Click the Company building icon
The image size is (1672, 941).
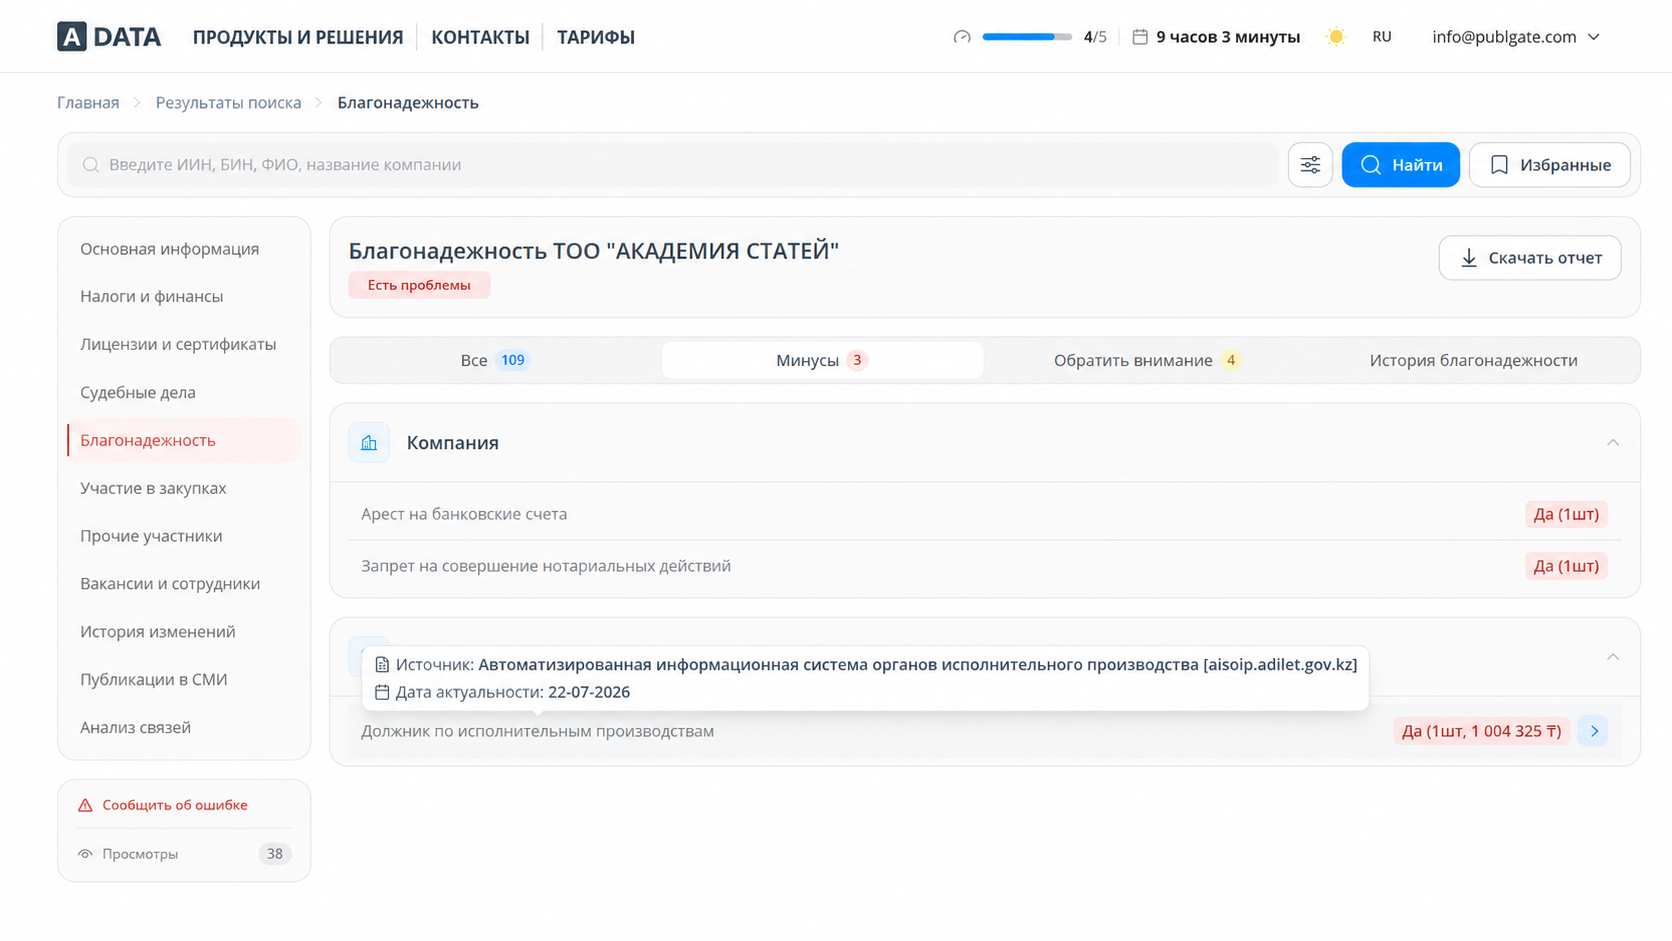[x=369, y=443]
